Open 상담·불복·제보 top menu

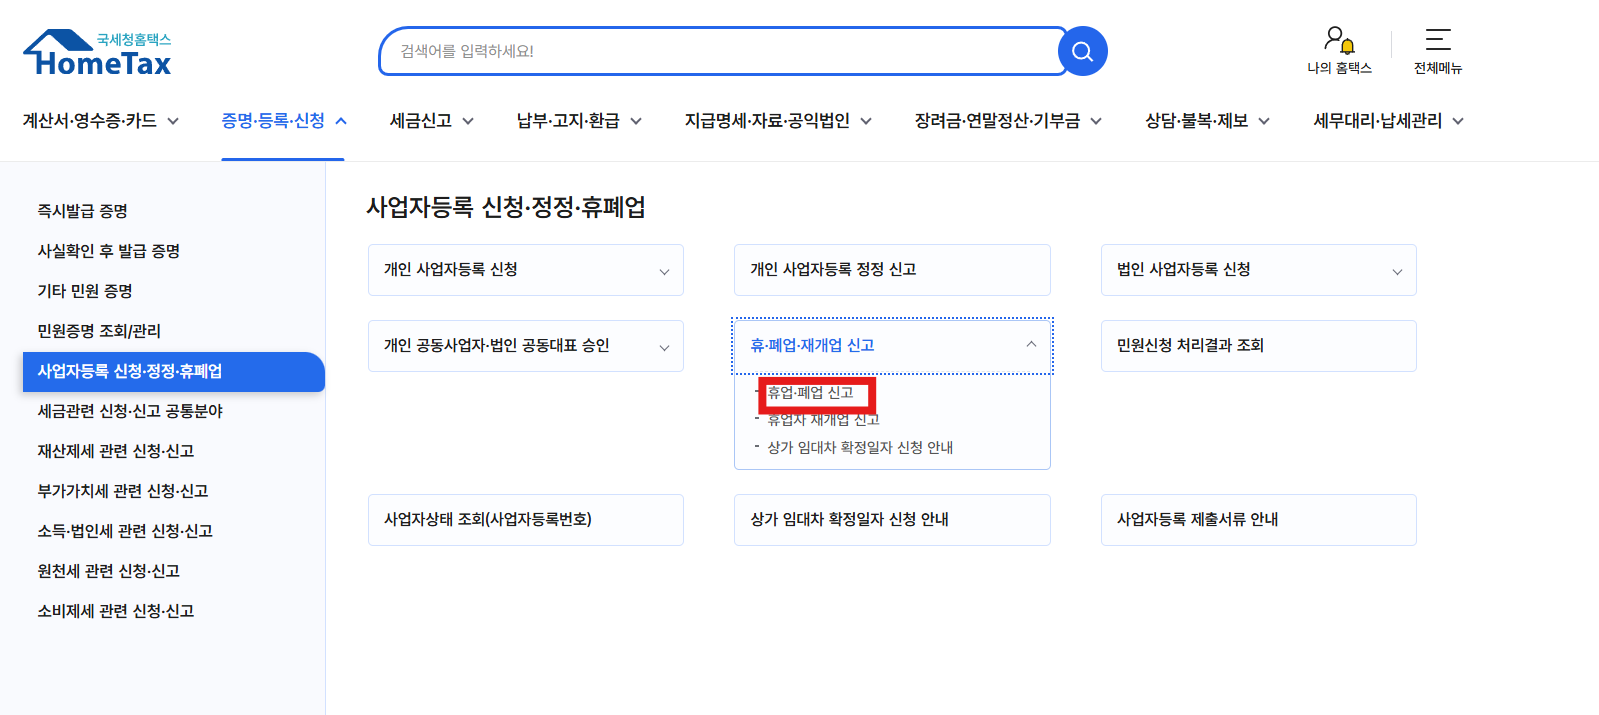[x=1207, y=121]
